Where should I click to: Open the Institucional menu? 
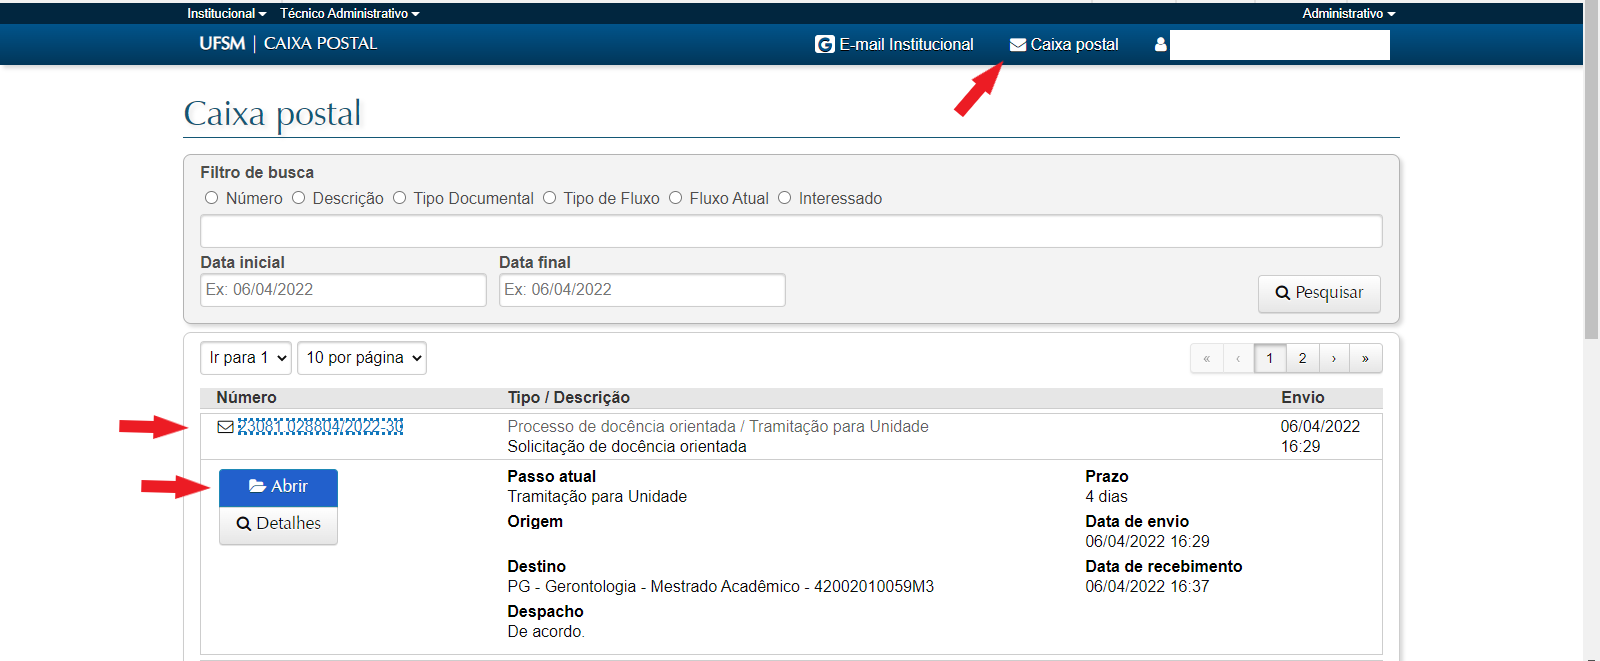(x=226, y=13)
